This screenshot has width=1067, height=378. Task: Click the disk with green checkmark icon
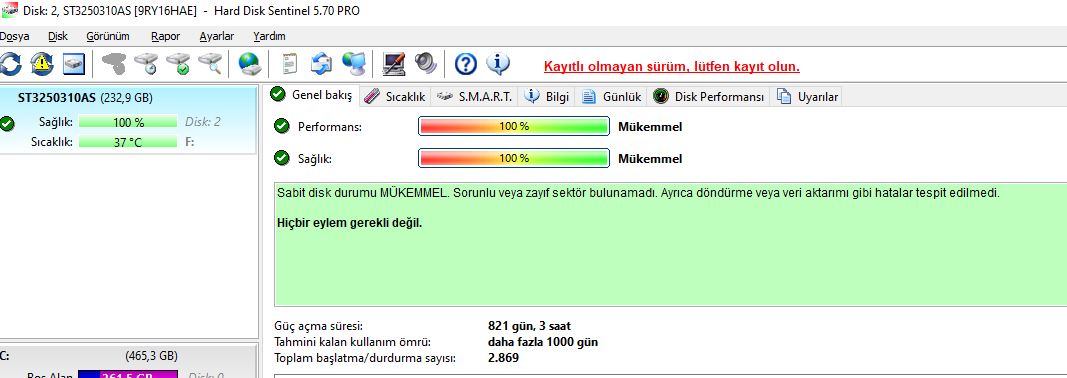coord(178,64)
